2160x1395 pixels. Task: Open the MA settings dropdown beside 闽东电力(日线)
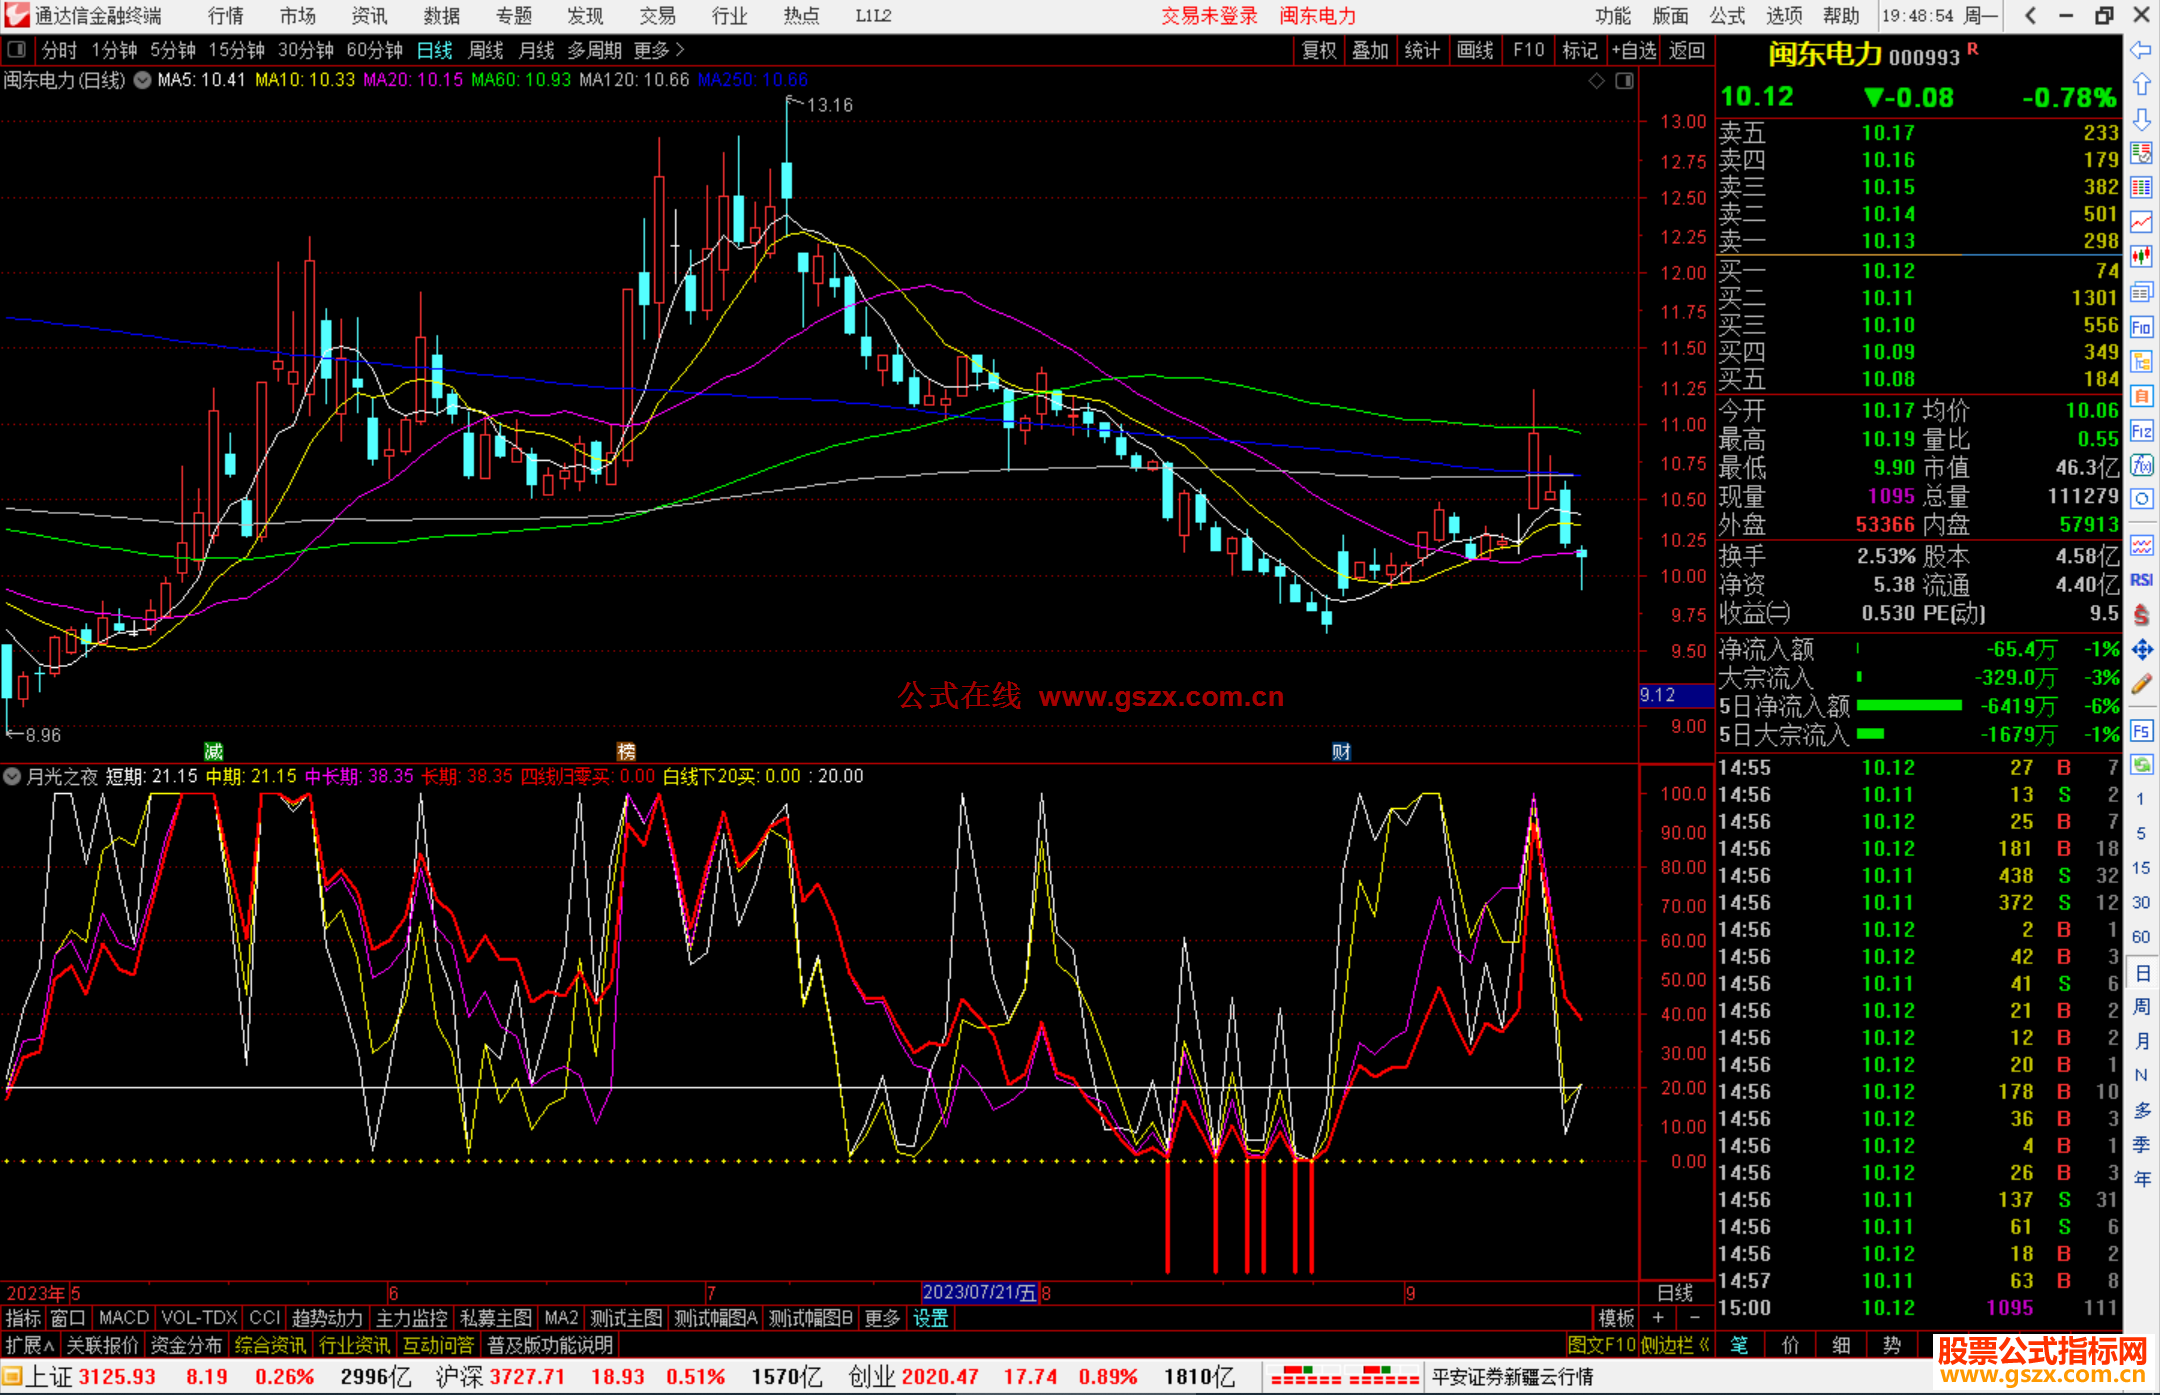(142, 80)
